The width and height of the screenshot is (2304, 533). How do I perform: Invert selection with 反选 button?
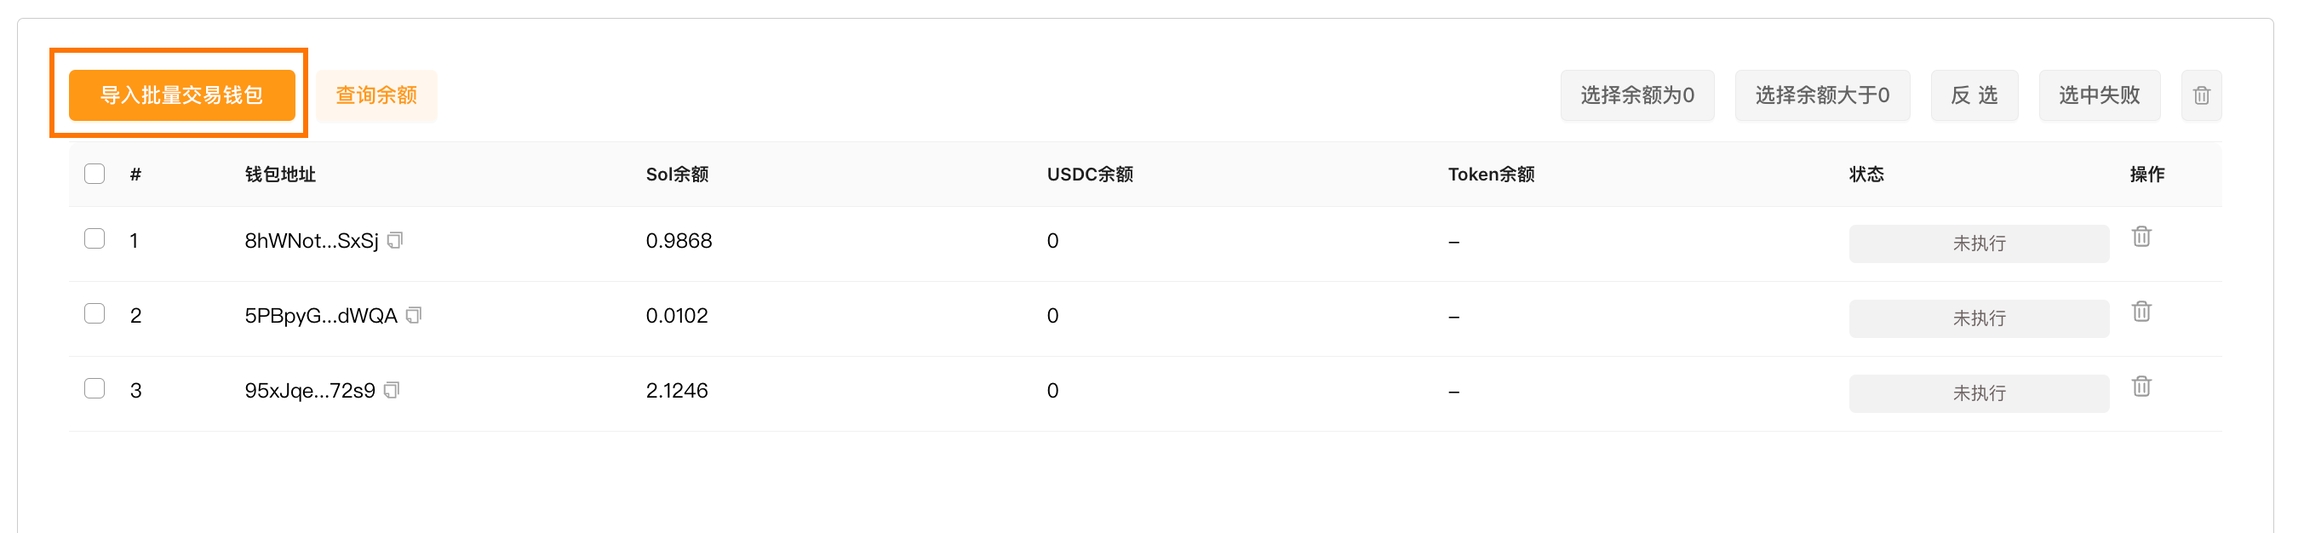point(1974,96)
